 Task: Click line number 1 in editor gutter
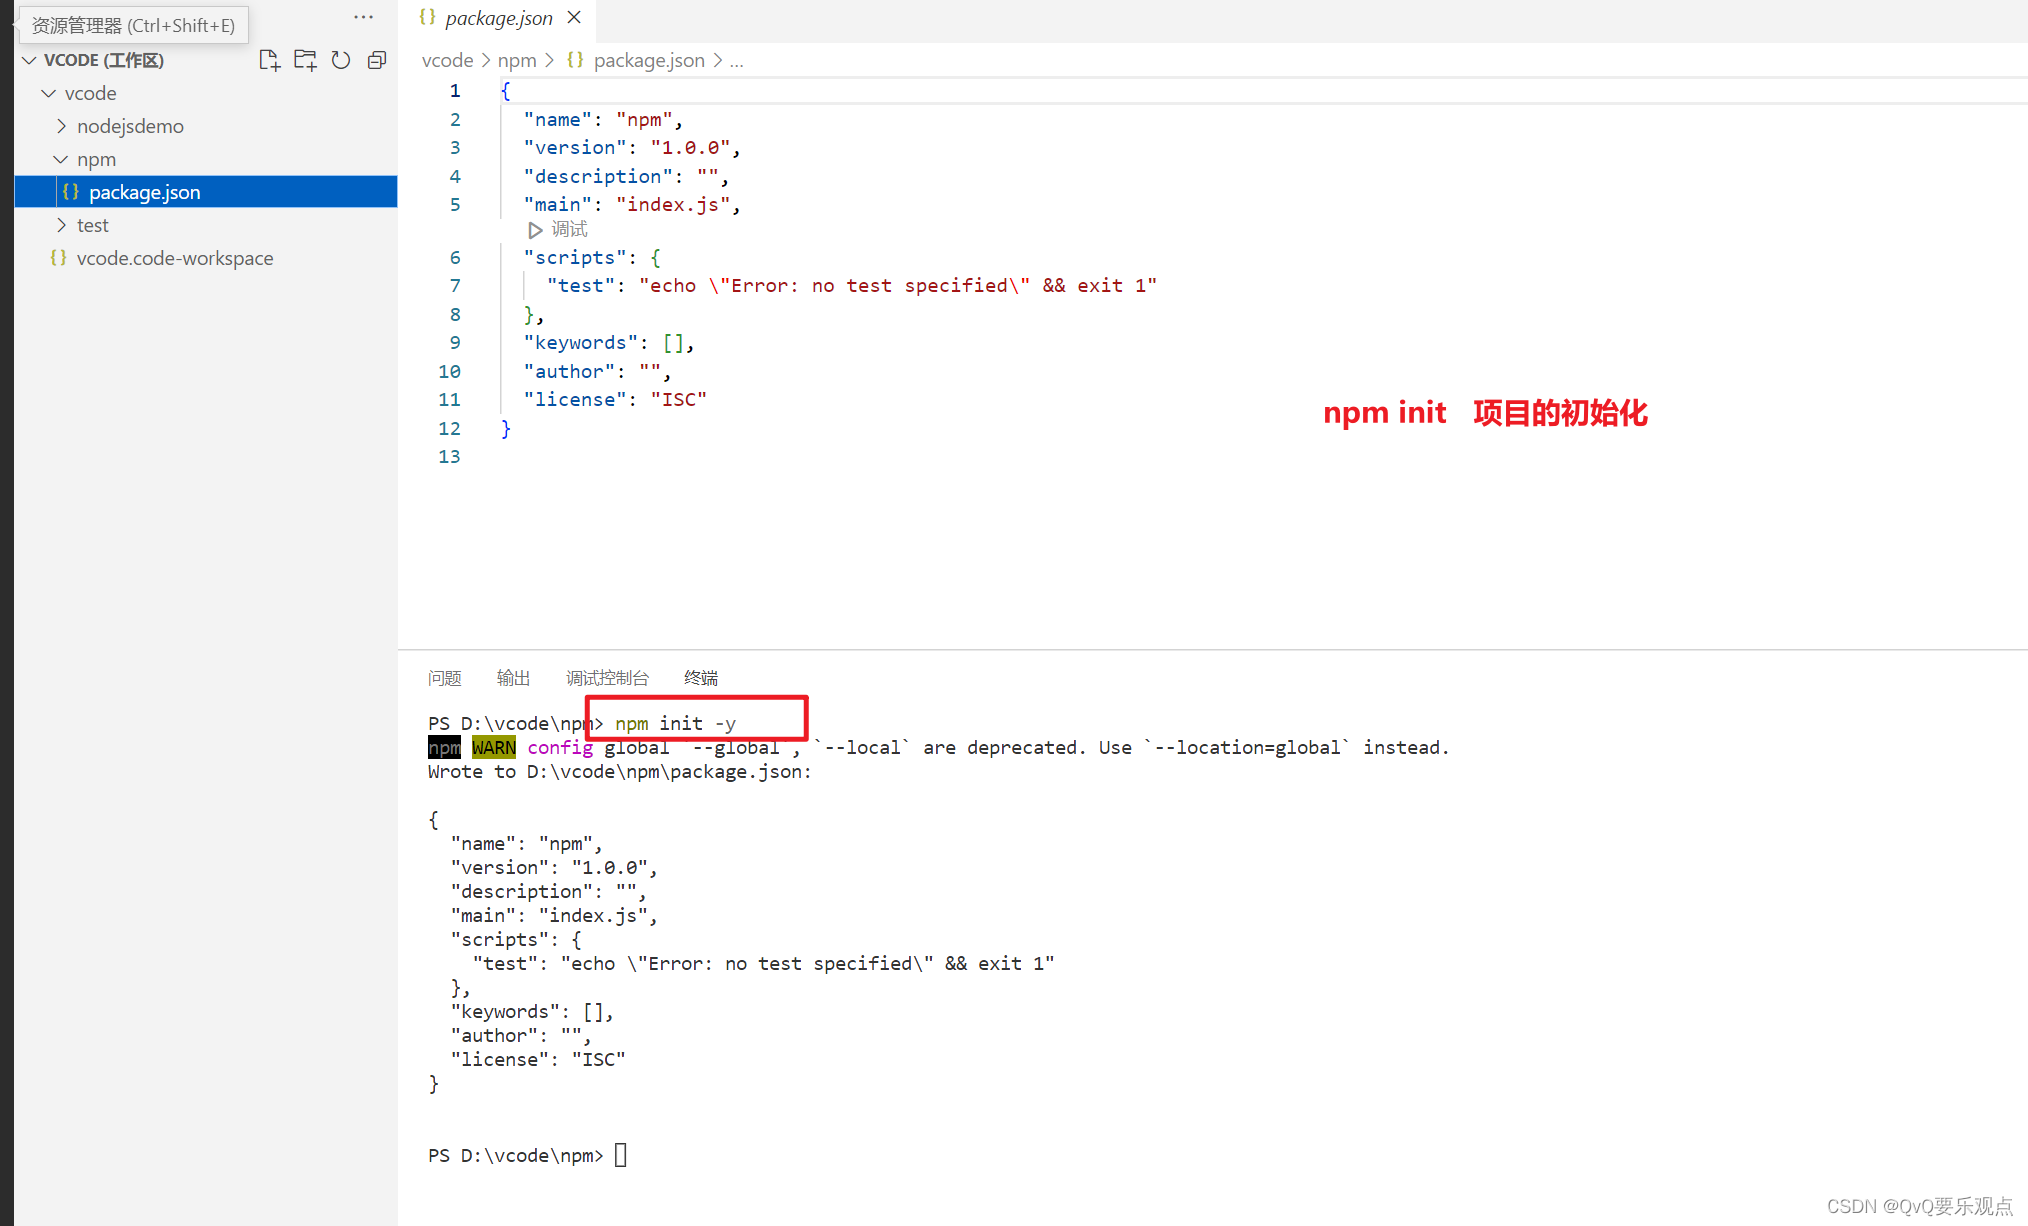(x=455, y=91)
